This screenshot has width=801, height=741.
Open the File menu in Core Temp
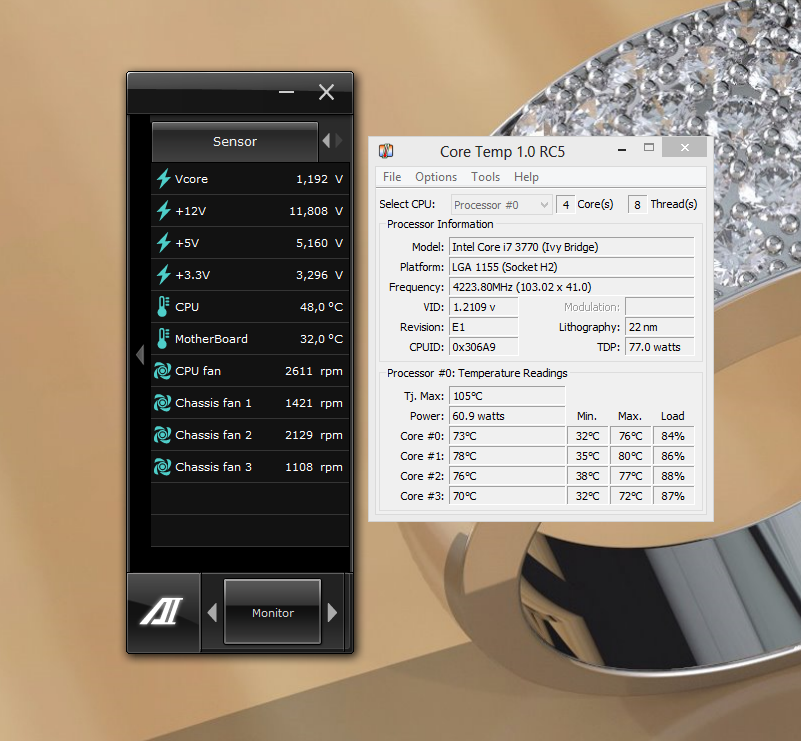coord(392,177)
